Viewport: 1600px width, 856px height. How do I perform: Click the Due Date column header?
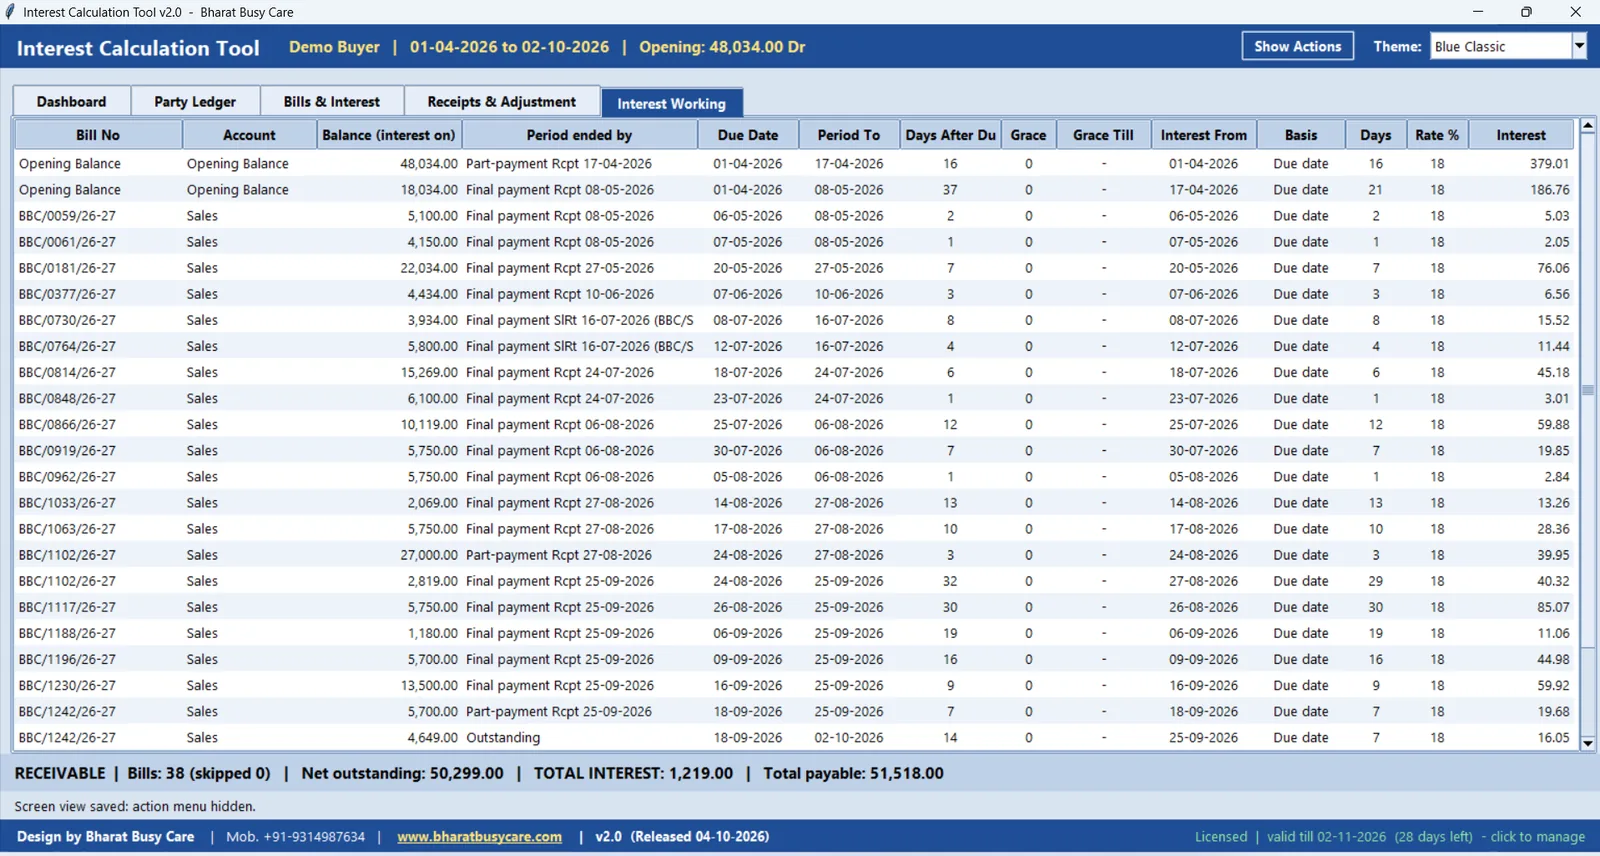pyautogui.click(x=748, y=135)
